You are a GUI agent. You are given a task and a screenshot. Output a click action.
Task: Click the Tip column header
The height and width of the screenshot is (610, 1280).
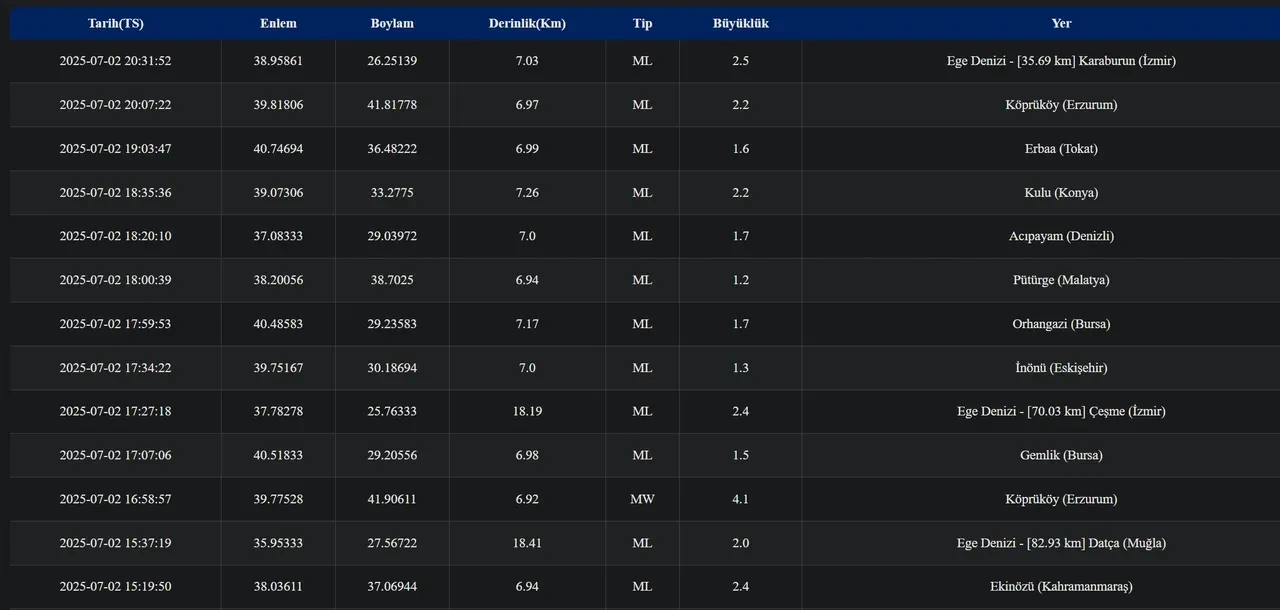tap(642, 23)
